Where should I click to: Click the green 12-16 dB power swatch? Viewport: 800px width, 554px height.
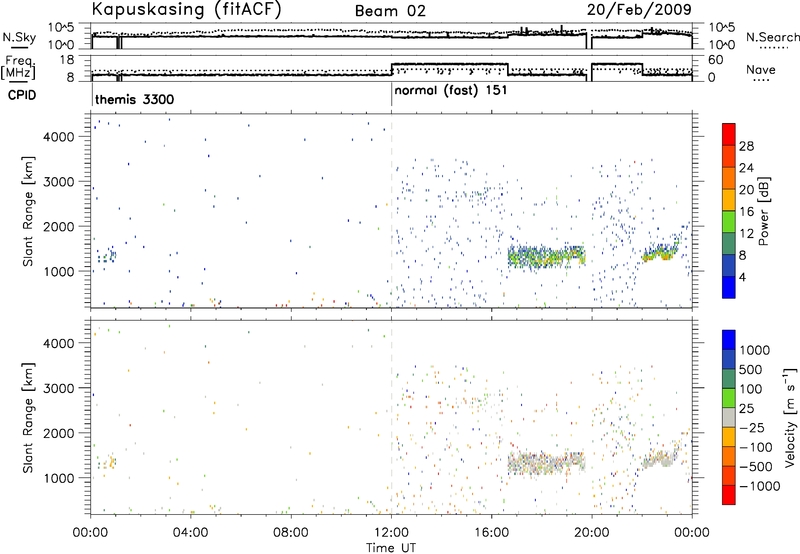click(729, 221)
